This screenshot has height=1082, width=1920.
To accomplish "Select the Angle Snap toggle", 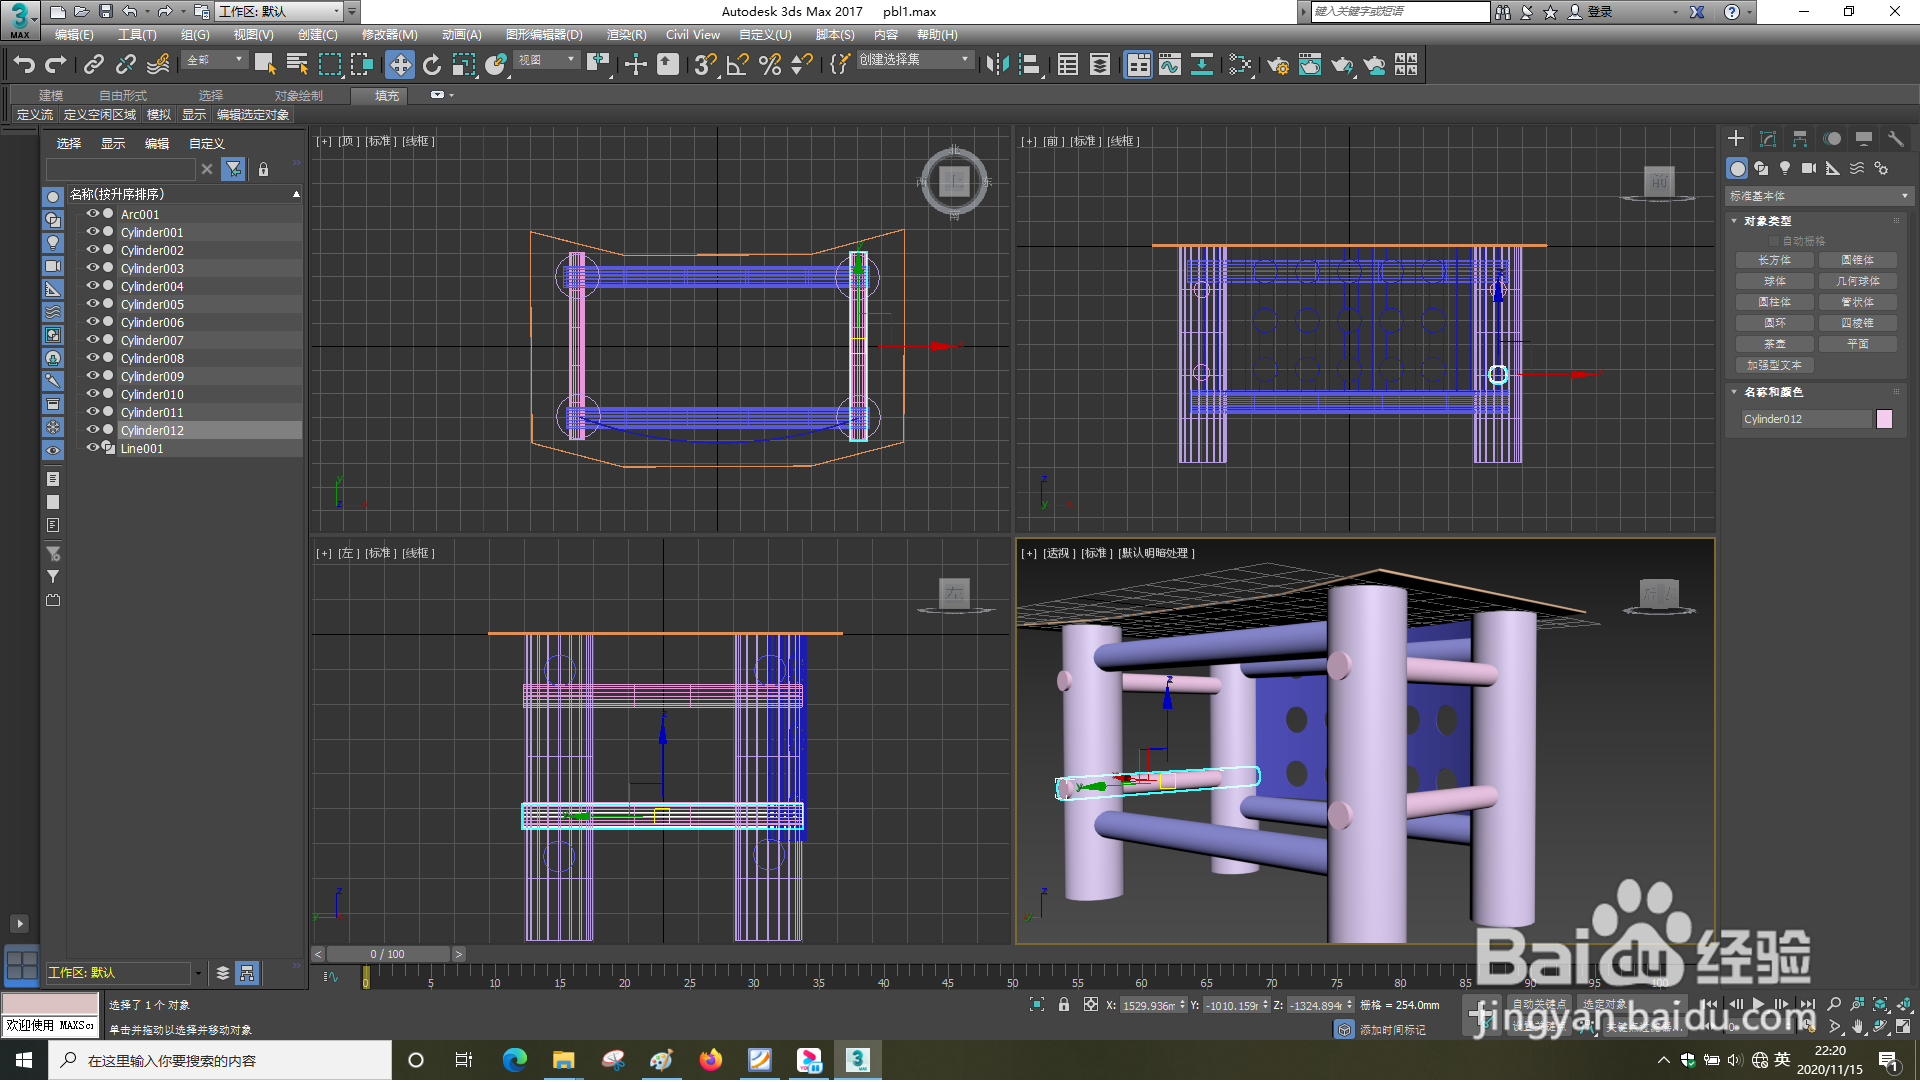I will [x=737, y=66].
